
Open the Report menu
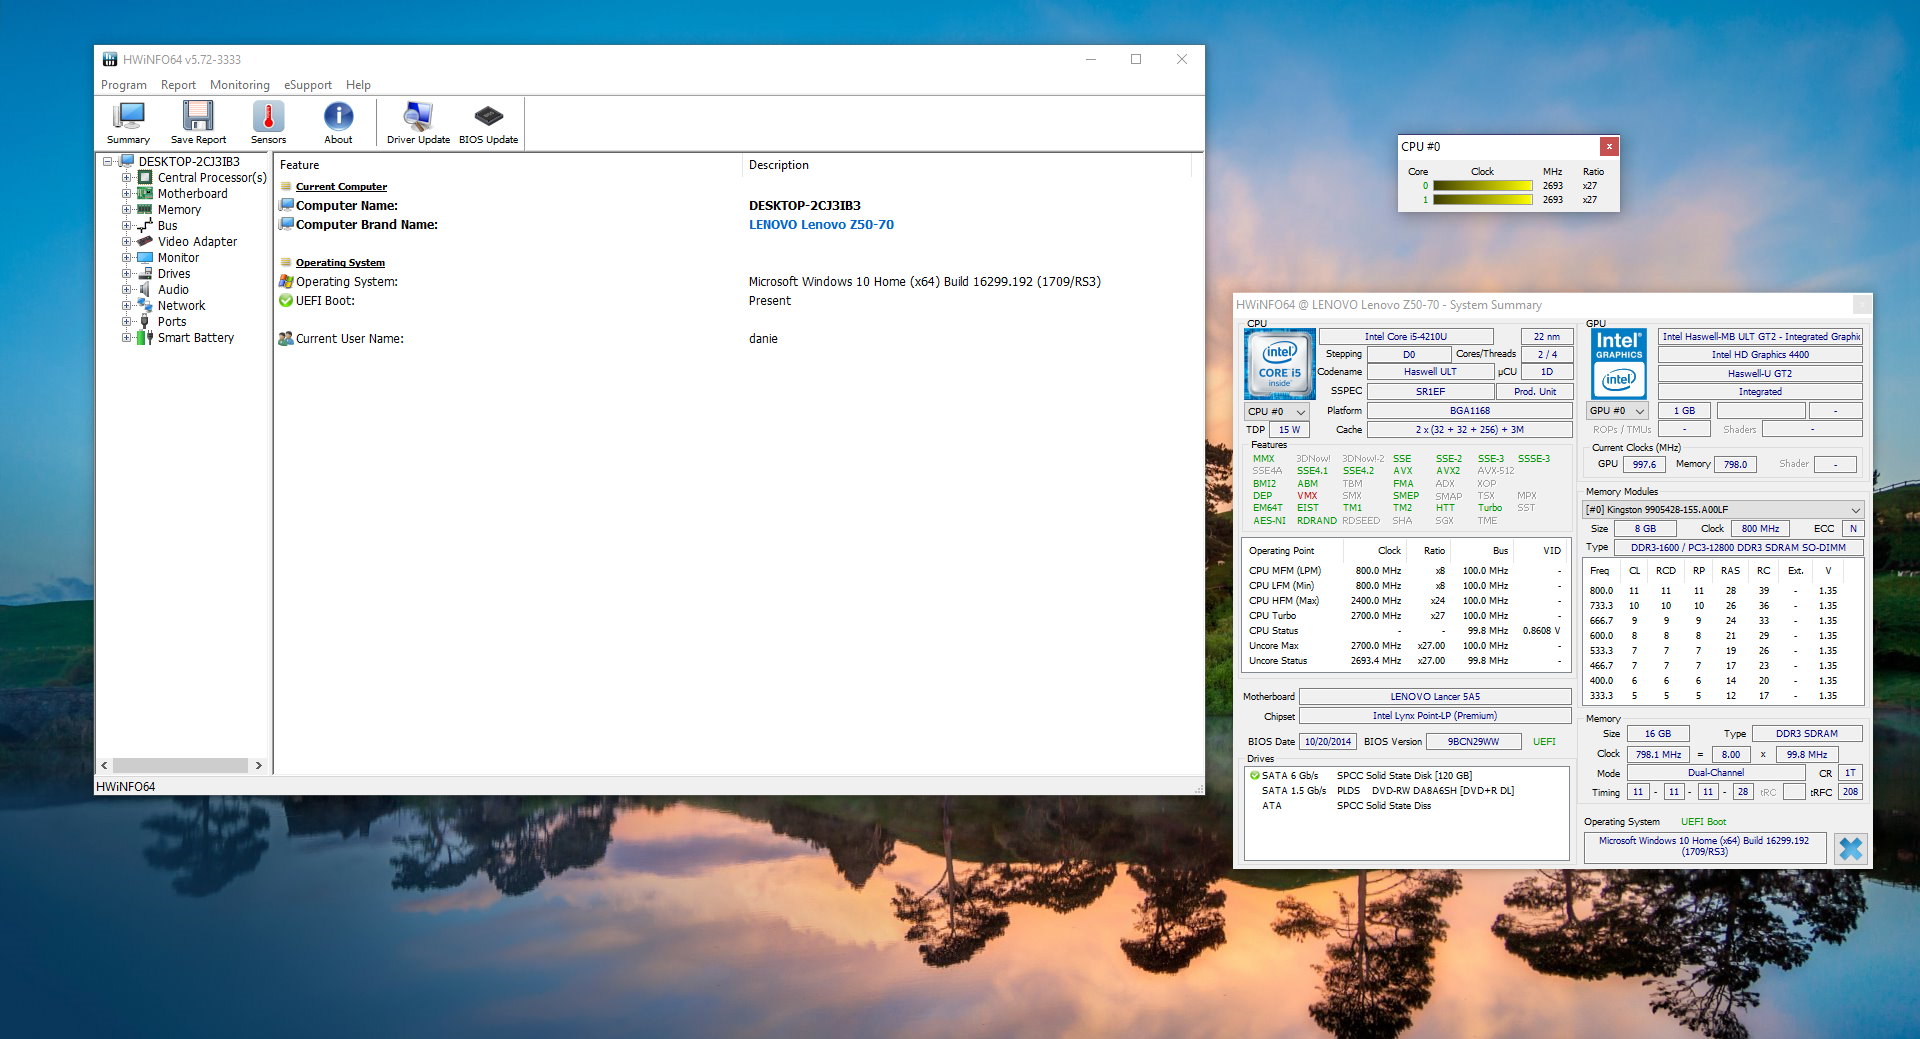178,85
